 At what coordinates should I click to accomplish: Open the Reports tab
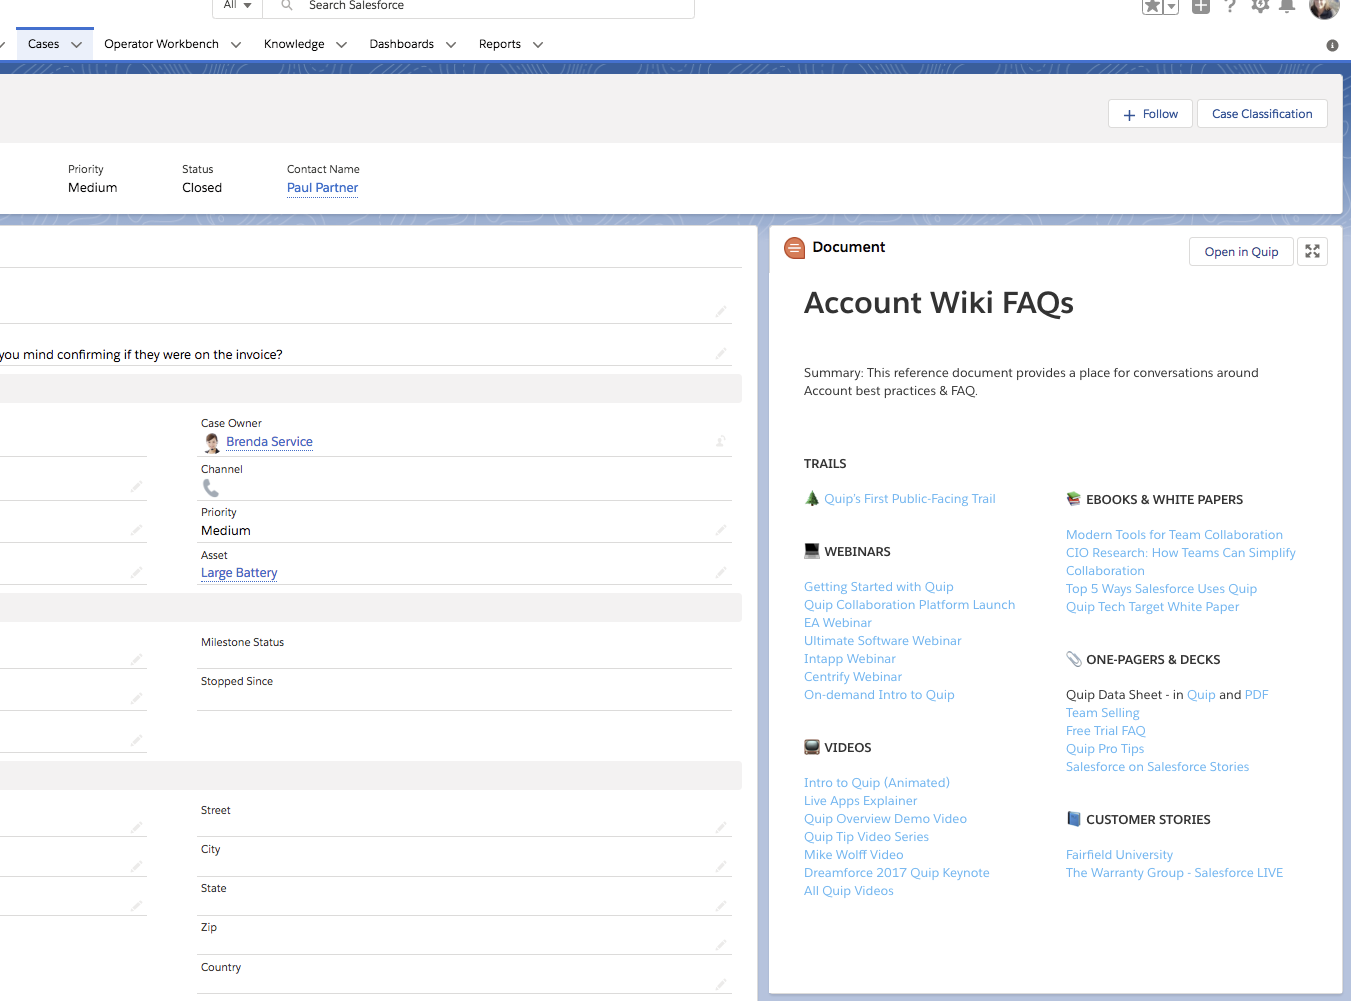tap(499, 44)
